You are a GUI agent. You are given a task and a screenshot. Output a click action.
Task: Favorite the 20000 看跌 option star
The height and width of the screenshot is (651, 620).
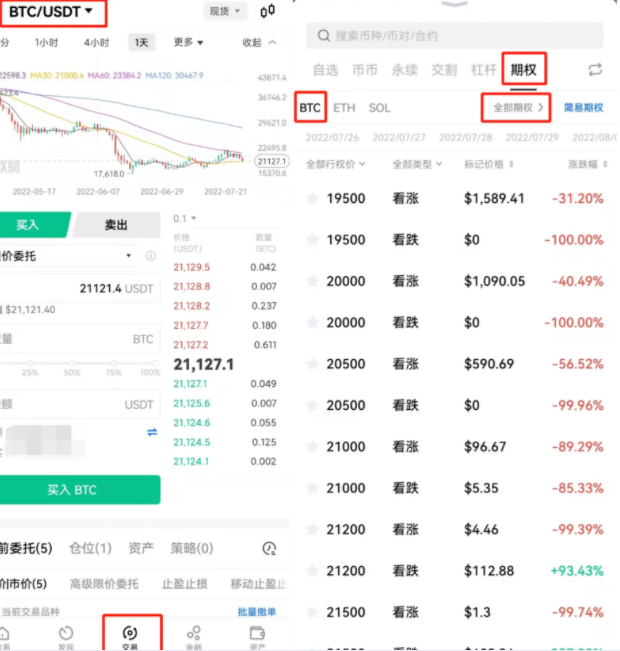click(x=312, y=322)
